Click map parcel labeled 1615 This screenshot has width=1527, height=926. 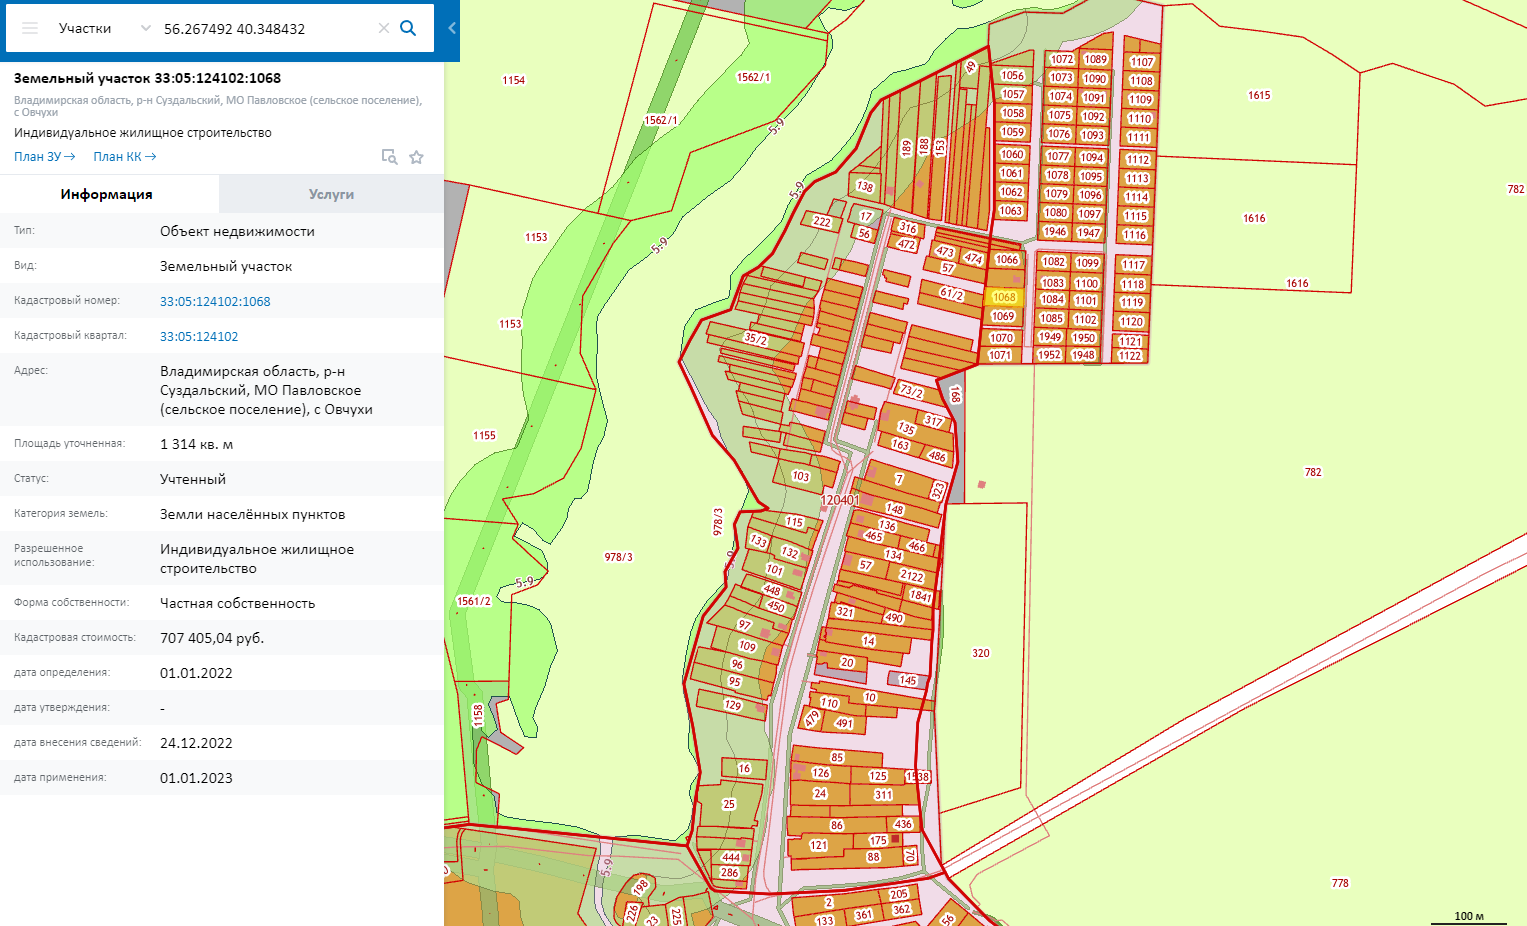tap(1259, 95)
